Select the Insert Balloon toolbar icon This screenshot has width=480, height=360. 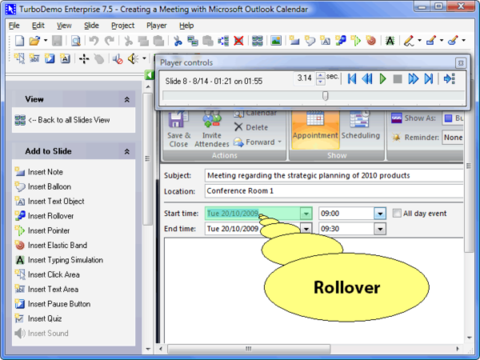(310, 41)
